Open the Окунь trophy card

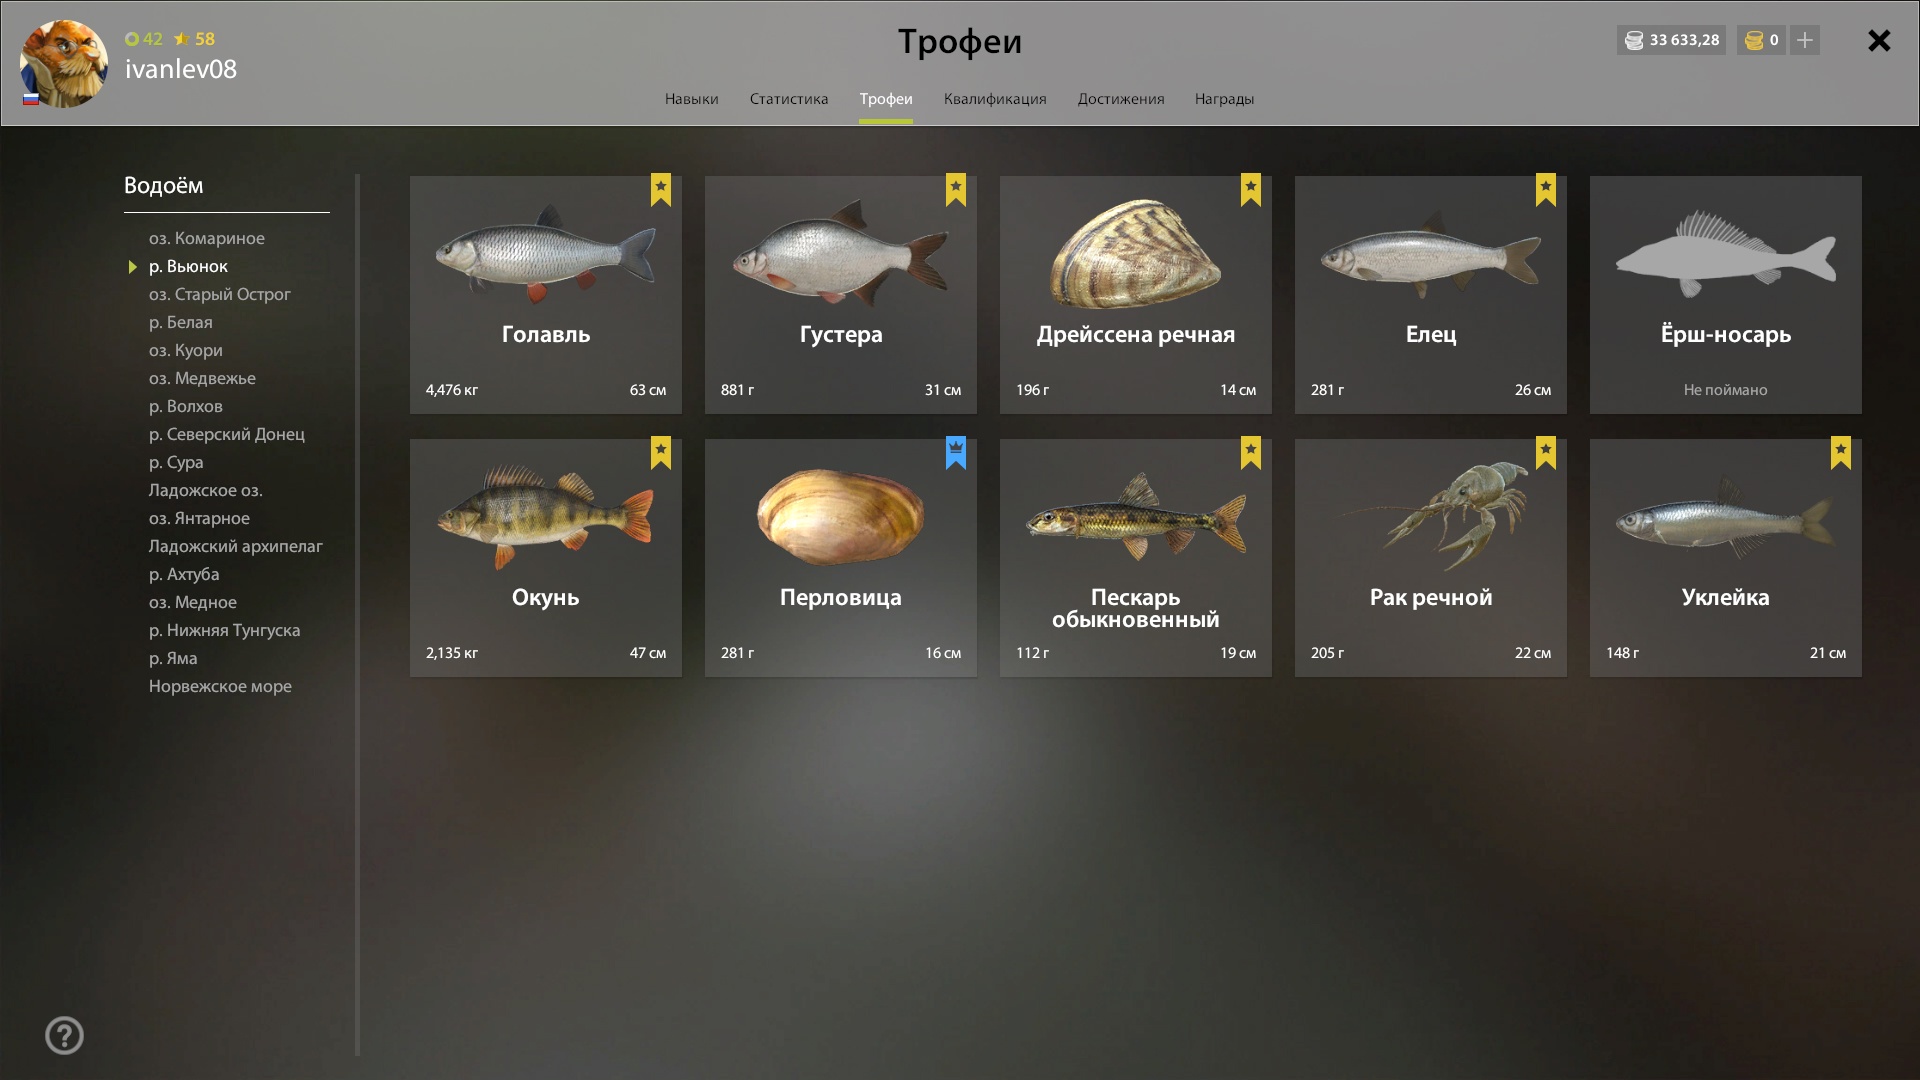click(546, 558)
